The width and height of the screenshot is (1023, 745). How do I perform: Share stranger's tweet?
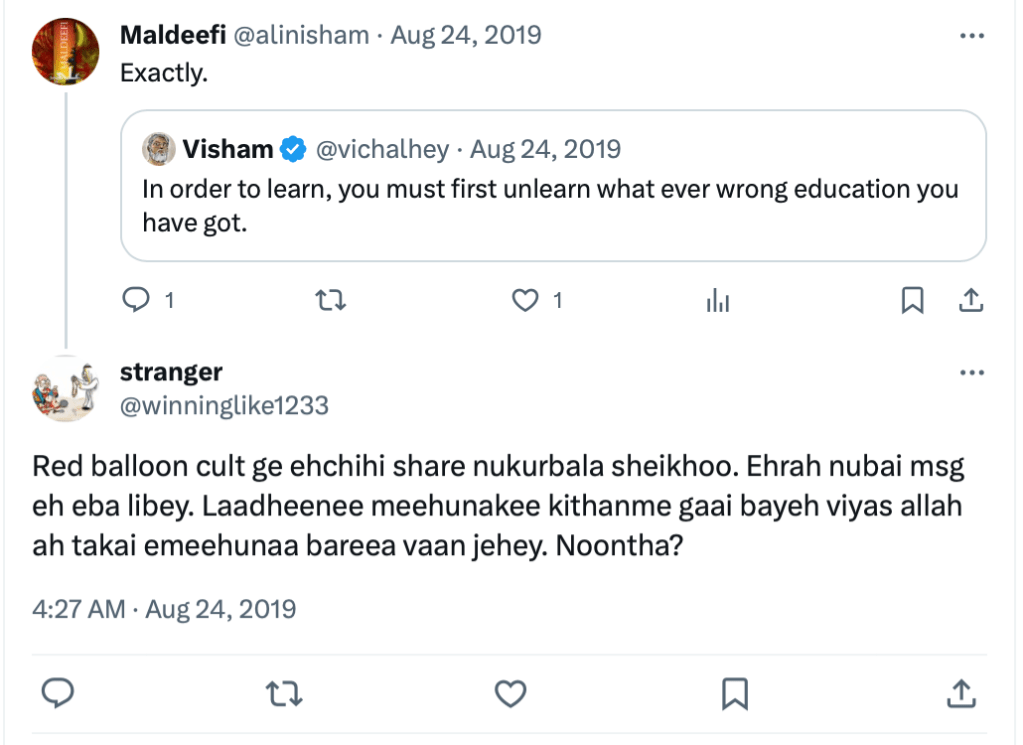[961, 692]
